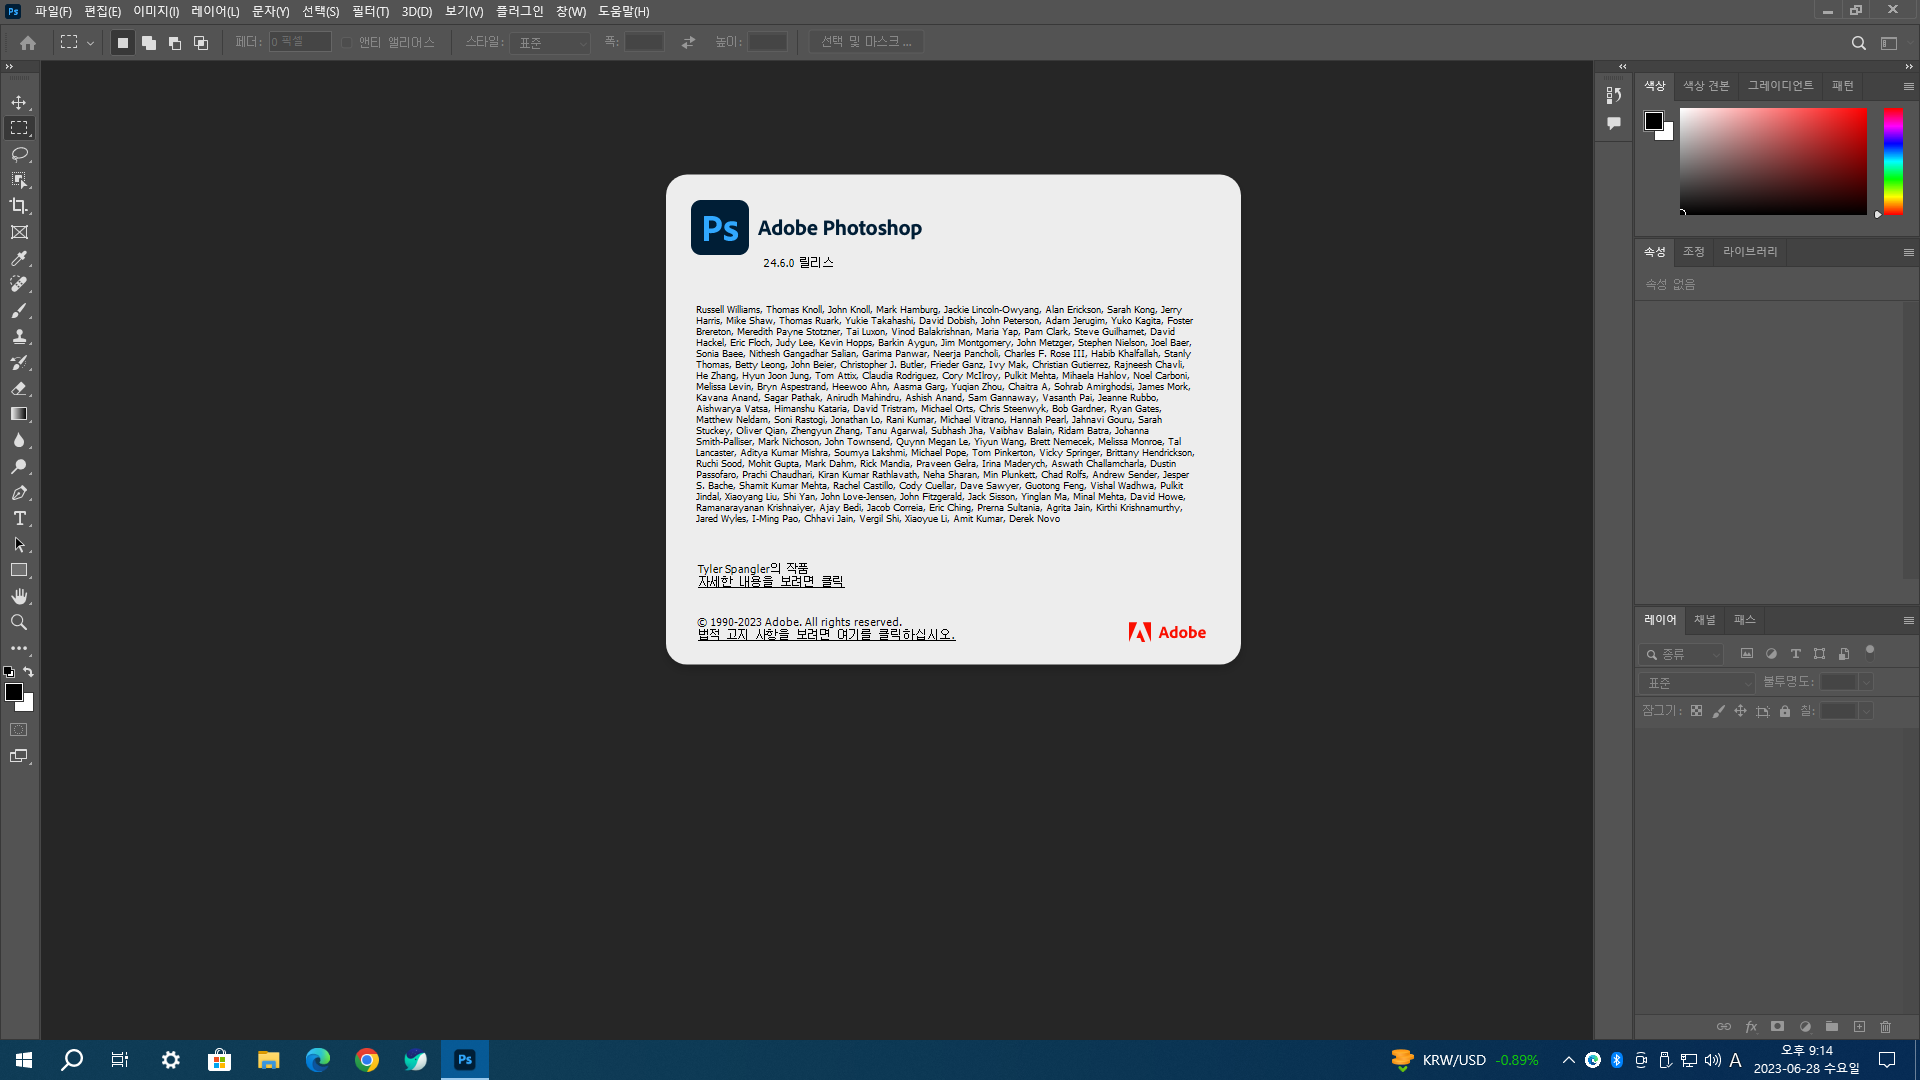
Task: Select the Zoom tool
Action: 19,622
